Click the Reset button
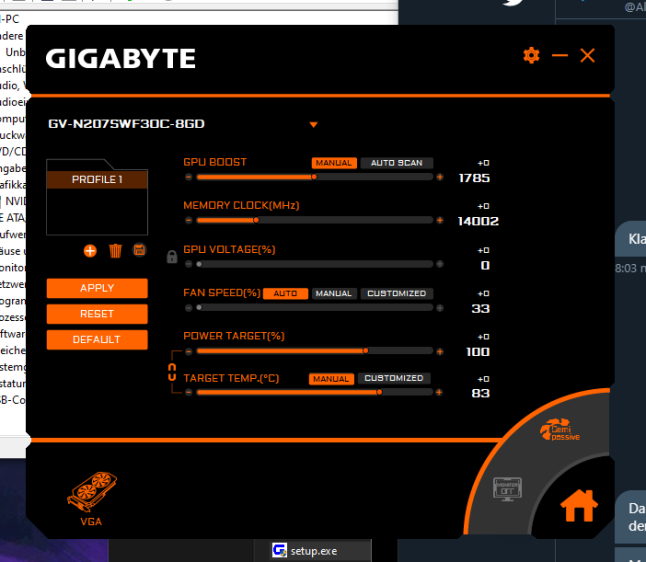646x562 pixels. pos(97,314)
